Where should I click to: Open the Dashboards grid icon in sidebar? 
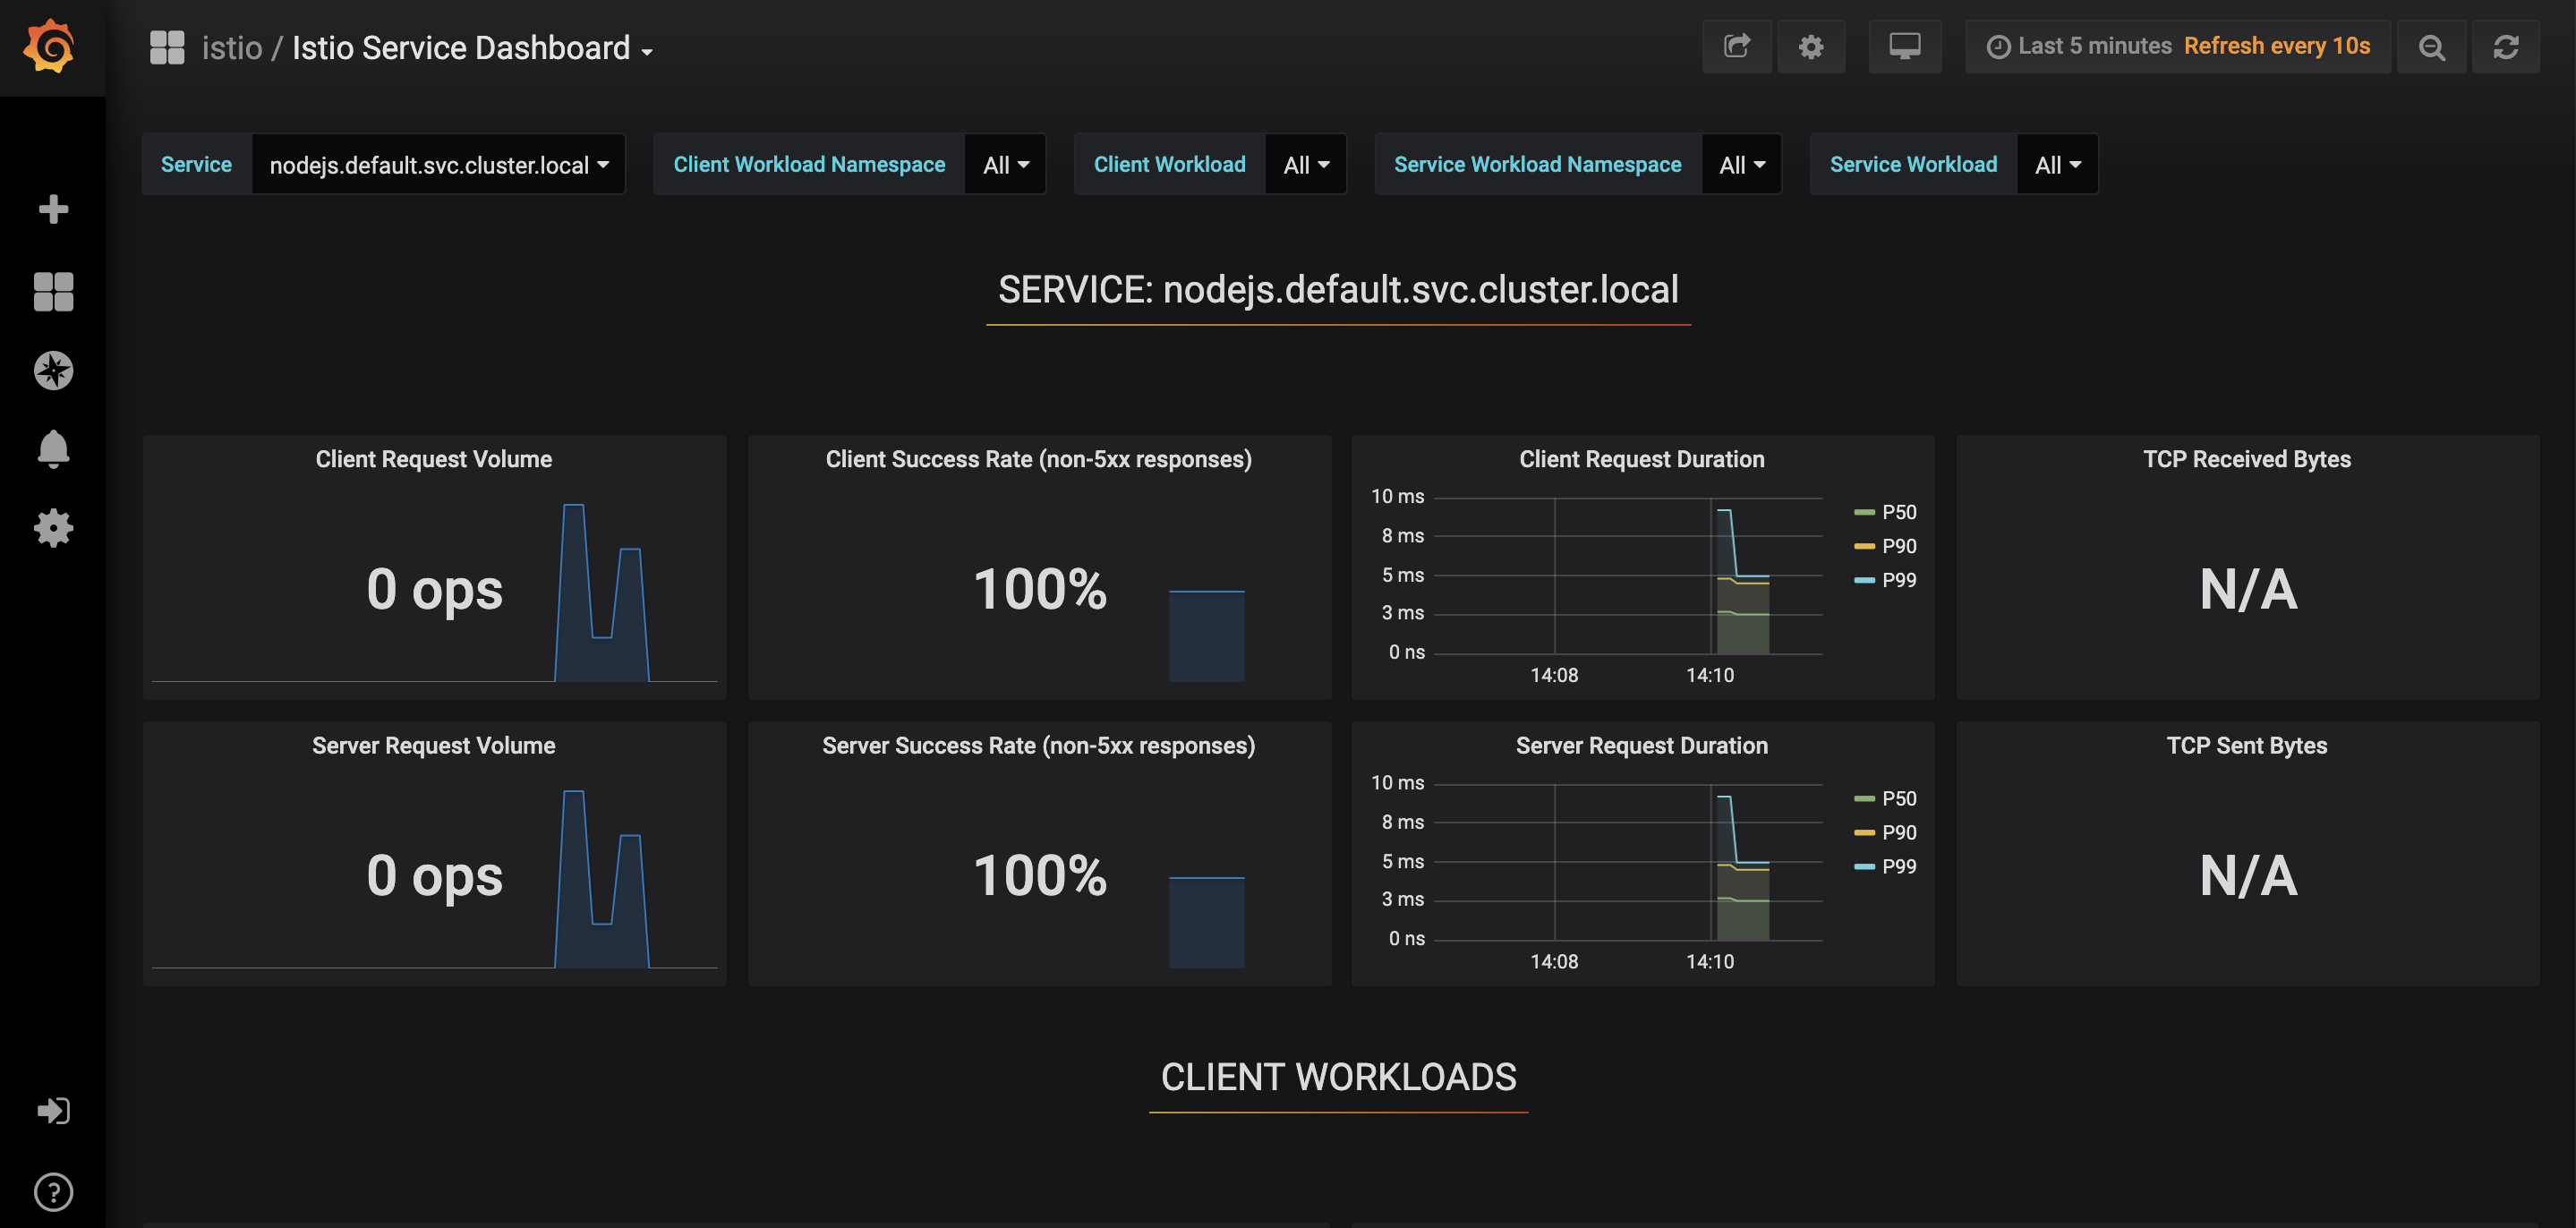coord(53,291)
